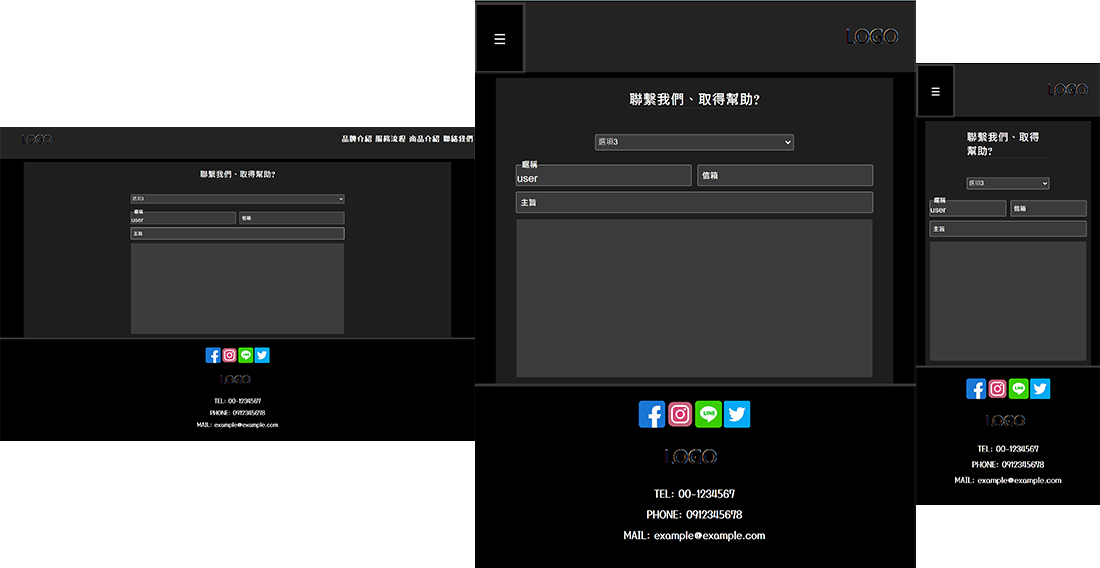Click the Twitter icon in the right mobile view
The height and width of the screenshot is (568, 1100).
click(x=1040, y=389)
